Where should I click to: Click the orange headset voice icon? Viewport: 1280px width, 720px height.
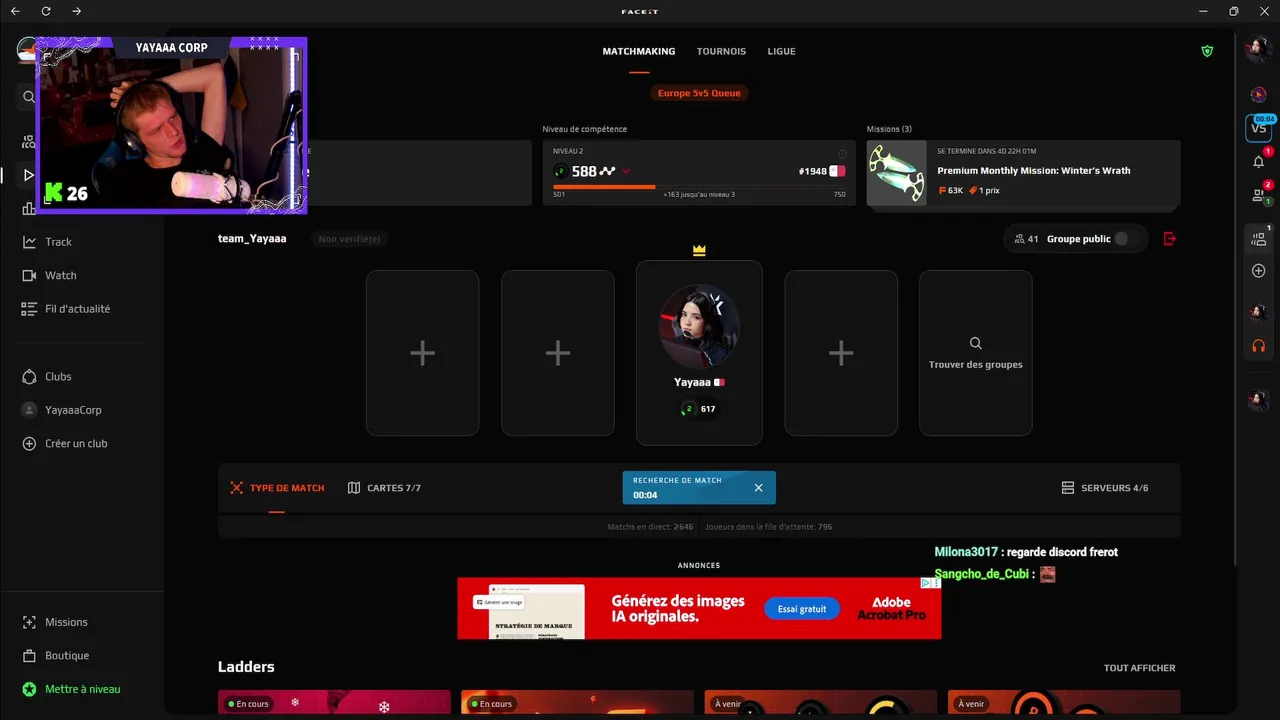(x=1258, y=346)
